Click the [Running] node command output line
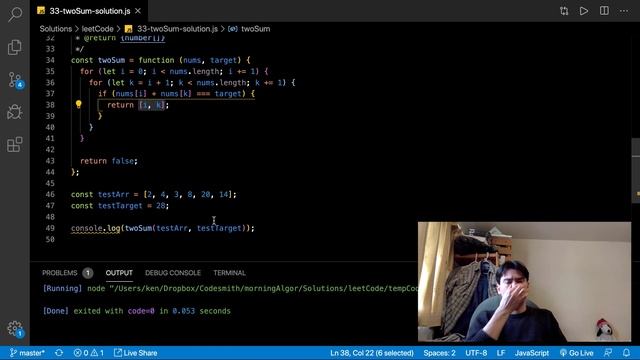This screenshot has height=360, width=640. coord(231,289)
